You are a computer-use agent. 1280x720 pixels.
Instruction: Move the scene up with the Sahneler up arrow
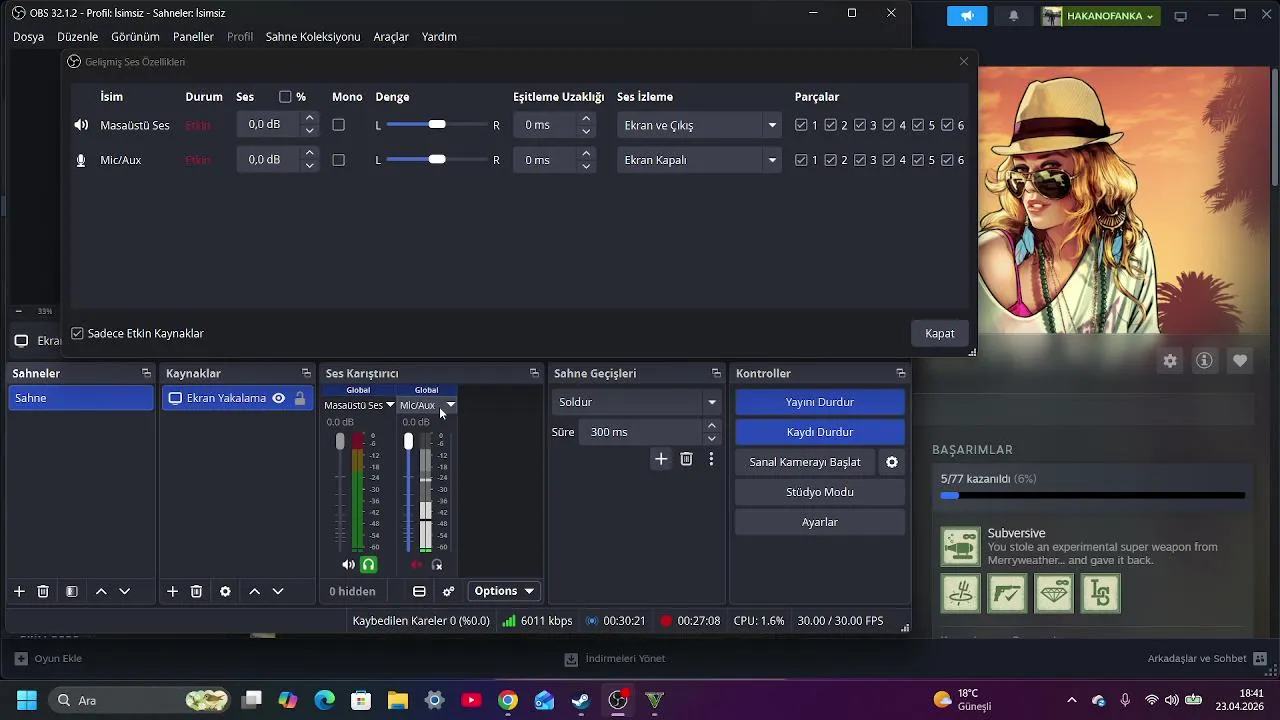(x=101, y=591)
